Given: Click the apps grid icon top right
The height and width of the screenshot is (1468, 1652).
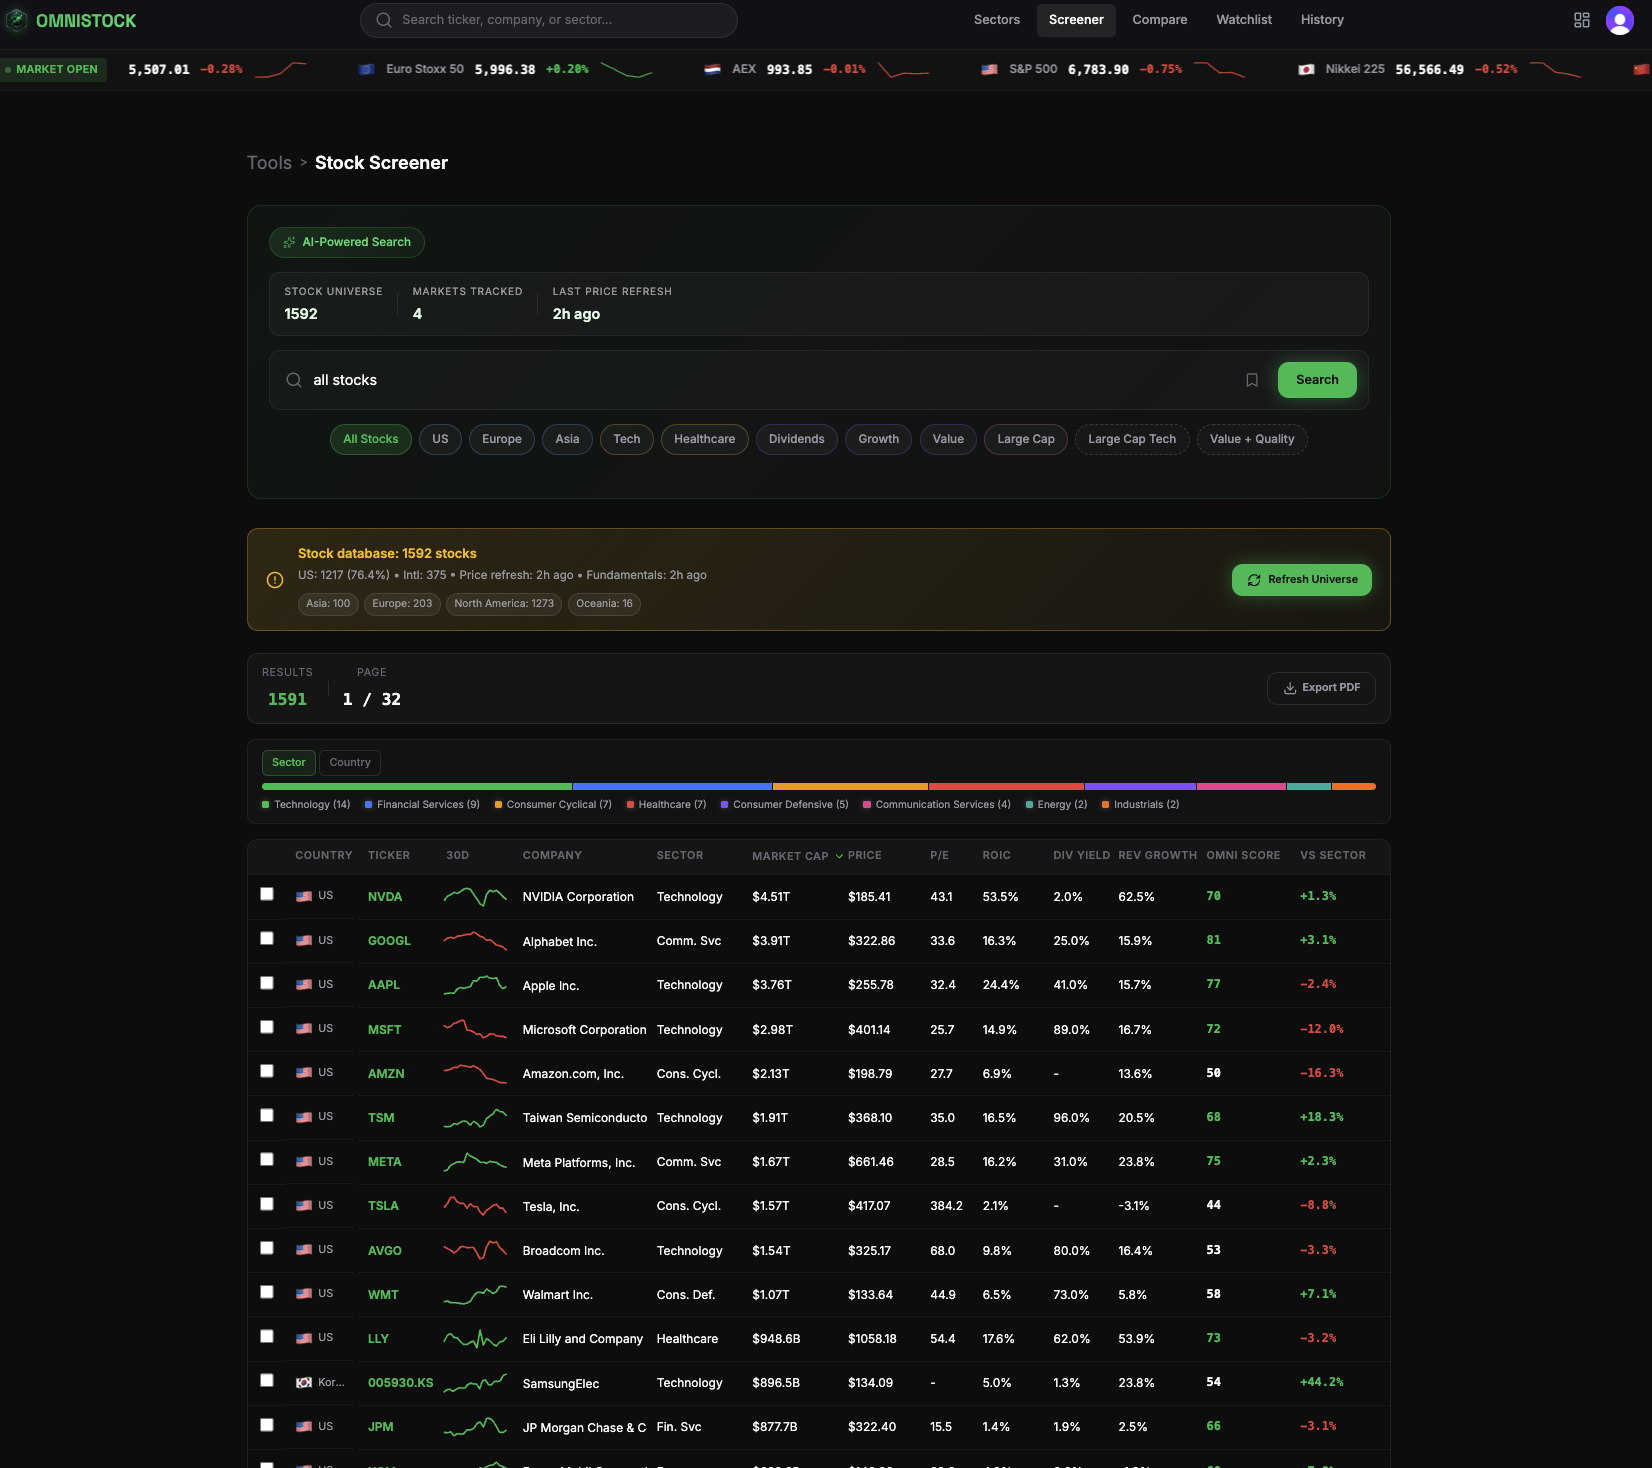Looking at the screenshot, I should [1581, 19].
